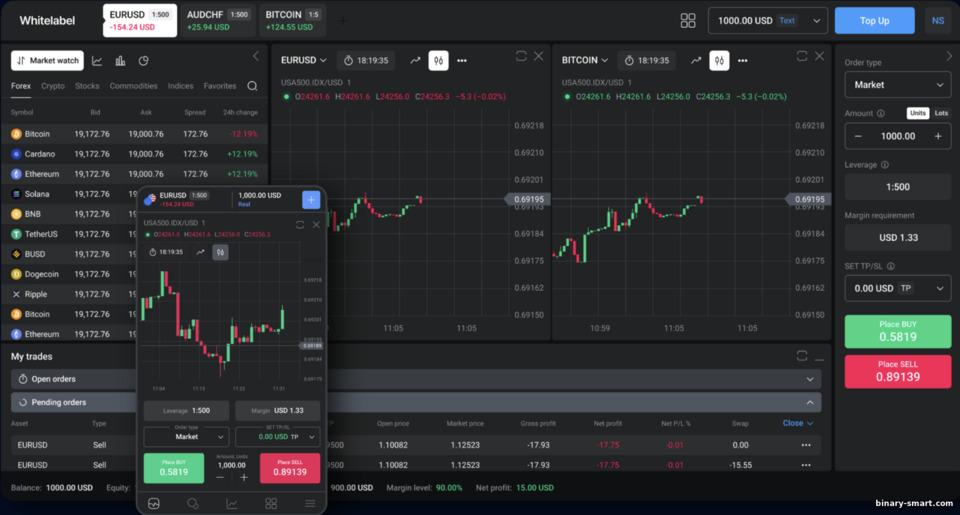Viewport: 960px width, 515px height.
Task: Select the AUDCHF instrument tab
Action: 218,20
